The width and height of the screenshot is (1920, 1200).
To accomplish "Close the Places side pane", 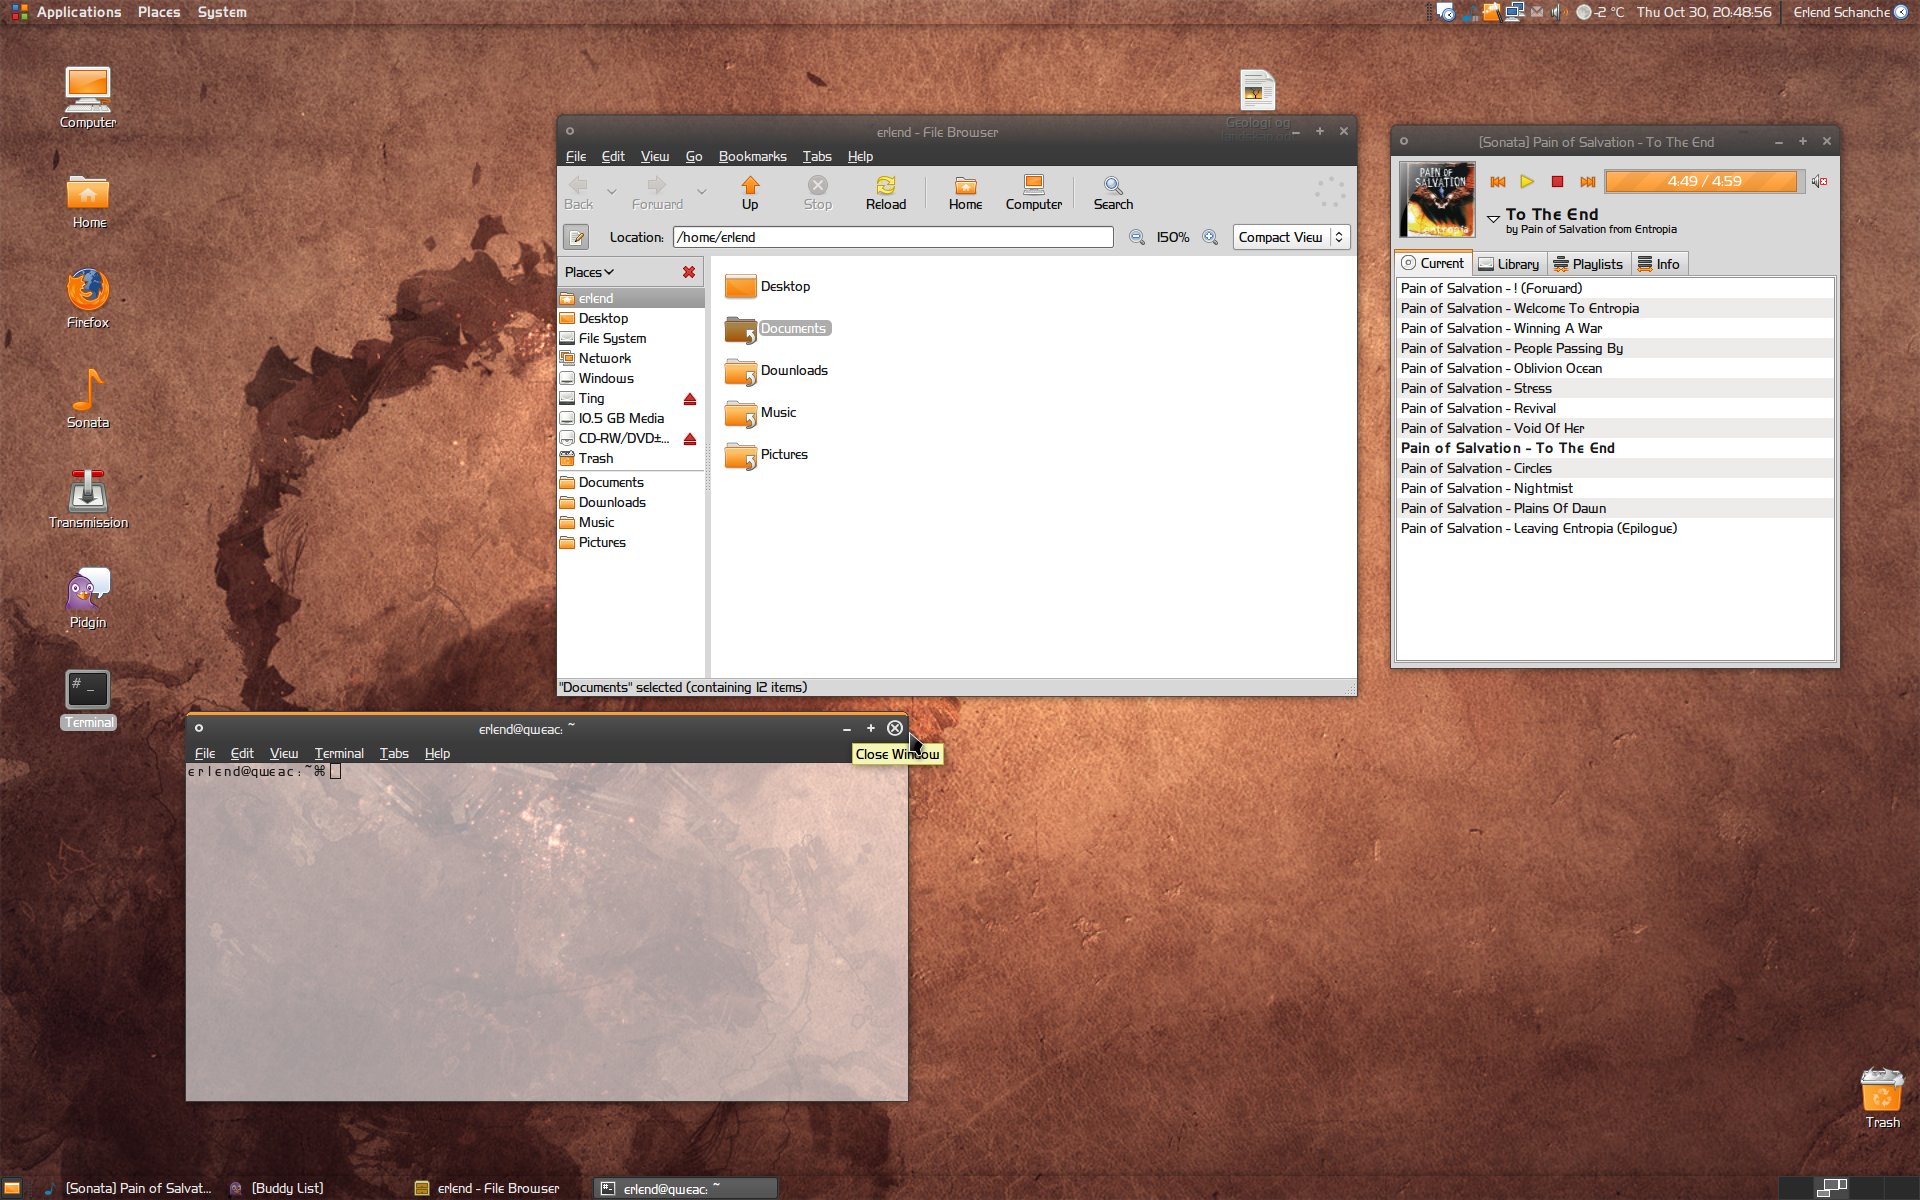I will point(689,272).
